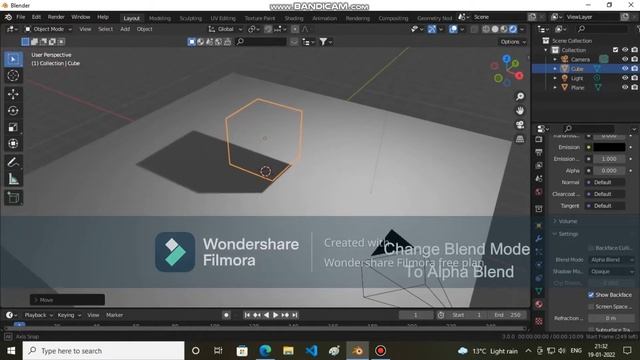Switch to the Modeling workspace tab

click(x=160, y=18)
